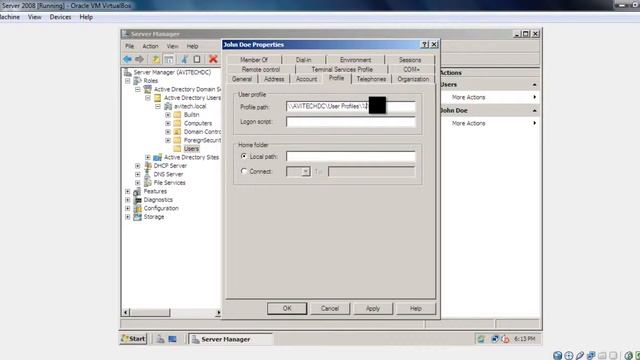Screen dimensions: 640x360
Task: Click the Server Manager quick launch icon beside Start
Action: 160,339
